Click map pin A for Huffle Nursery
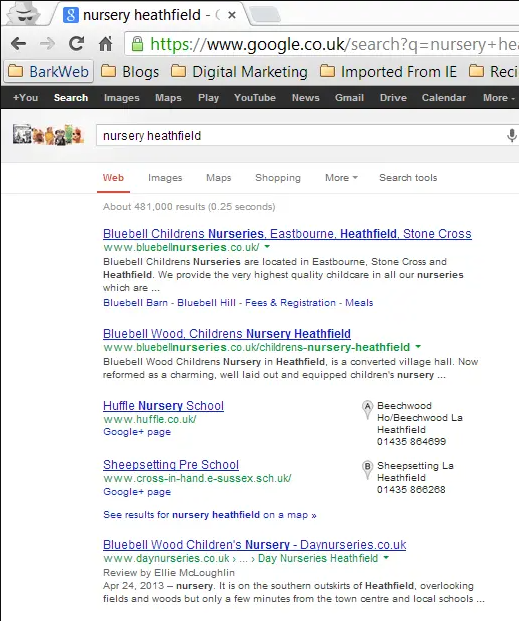This screenshot has height=621, width=519. tap(367, 410)
